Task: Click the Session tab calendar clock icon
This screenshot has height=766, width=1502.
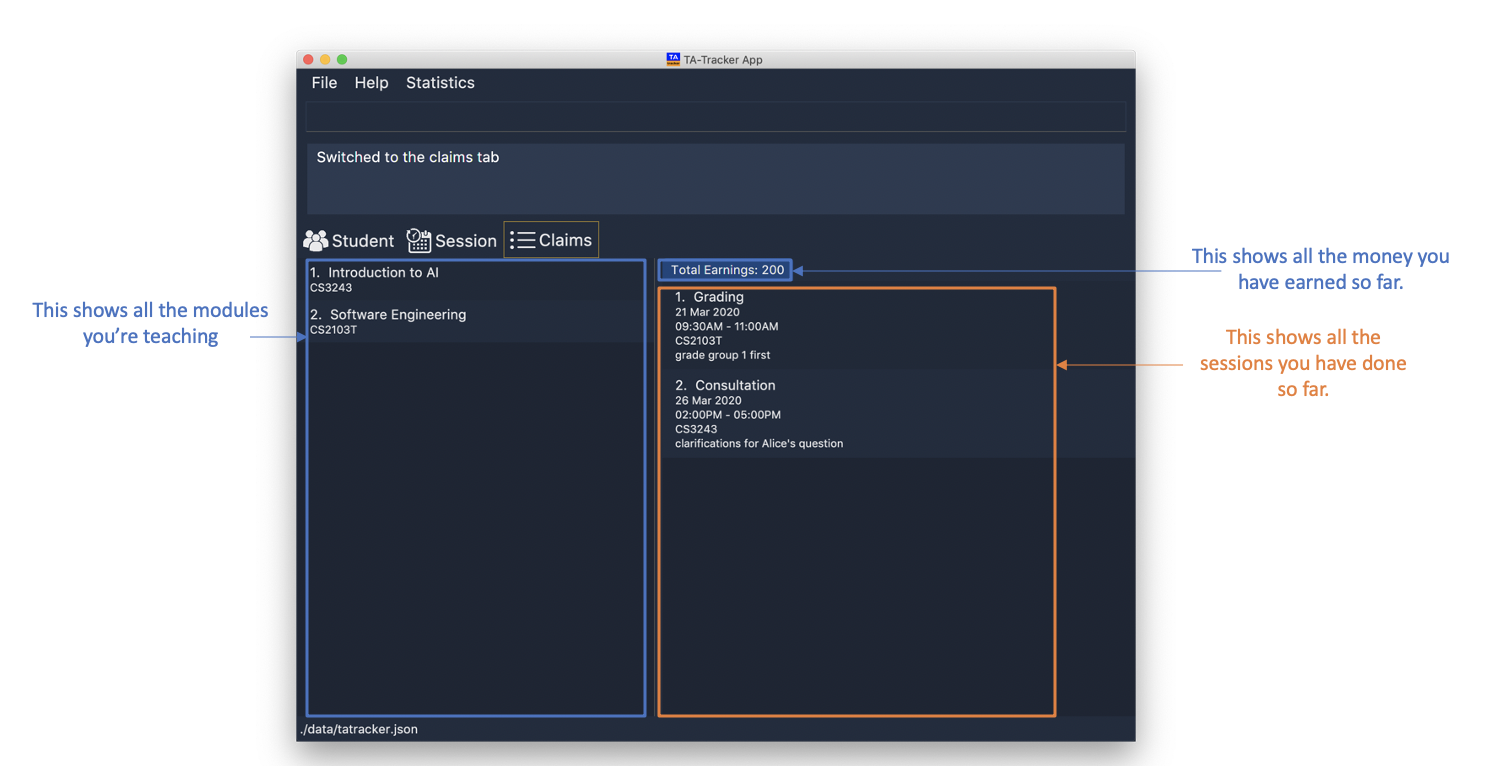Action: coord(419,241)
